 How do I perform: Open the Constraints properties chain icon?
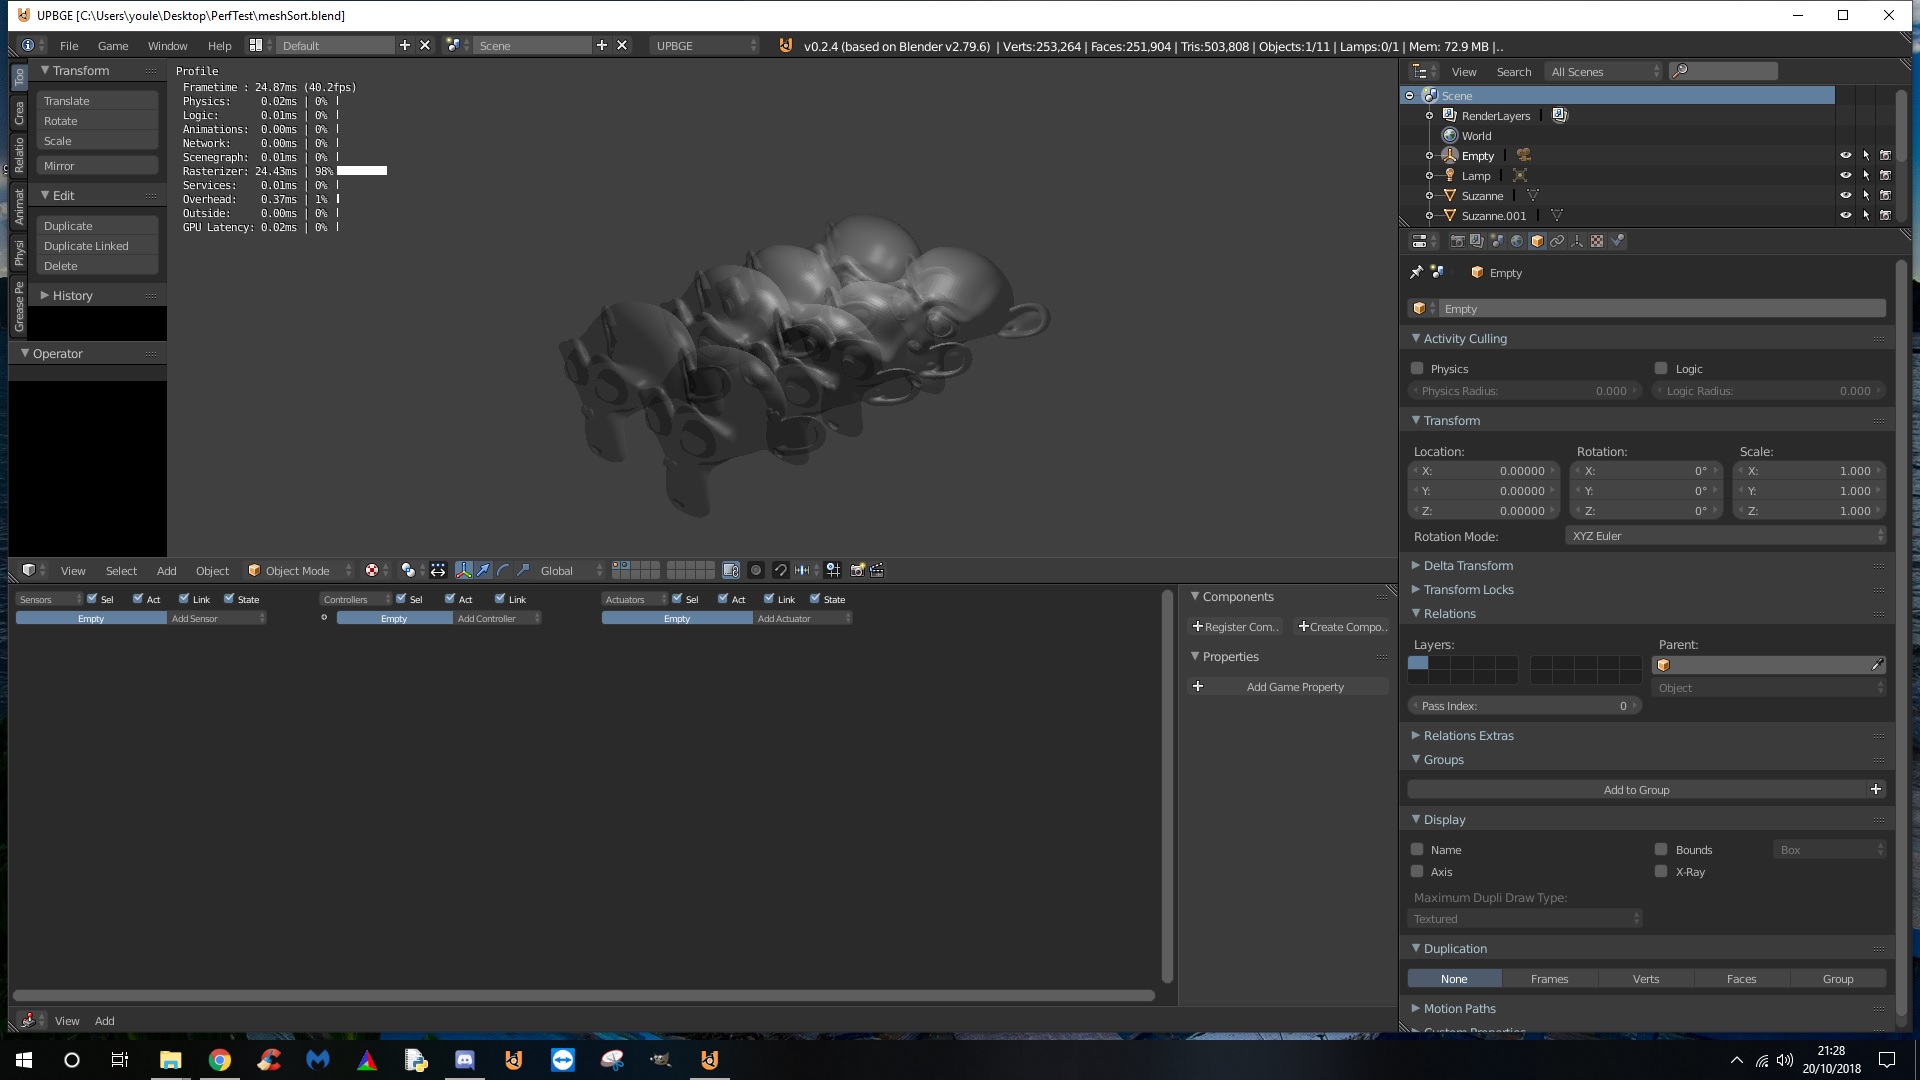click(x=1557, y=241)
